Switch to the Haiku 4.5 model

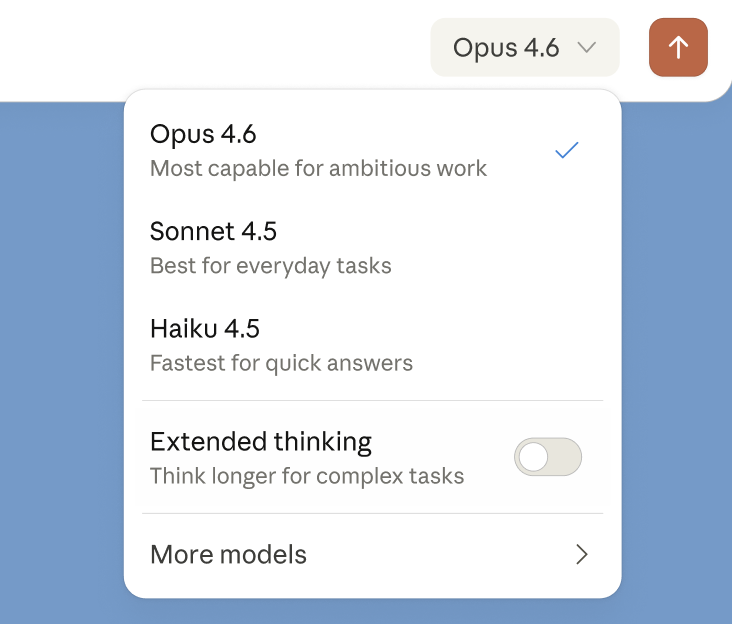click(x=205, y=328)
